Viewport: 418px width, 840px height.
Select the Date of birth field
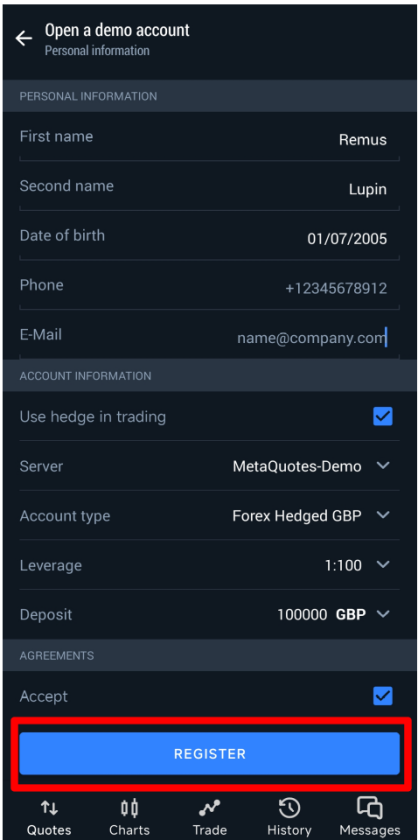pyautogui.click(x=210, y=237)
